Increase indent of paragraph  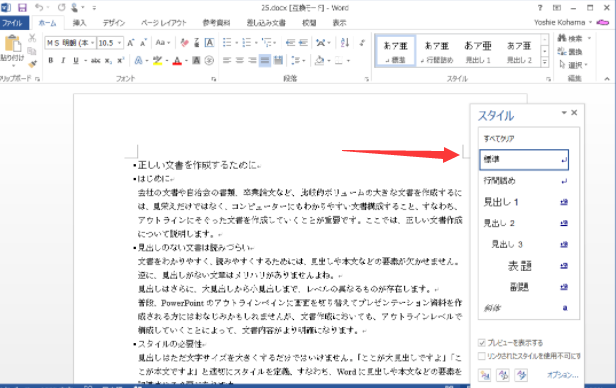[x=303, y=42]
